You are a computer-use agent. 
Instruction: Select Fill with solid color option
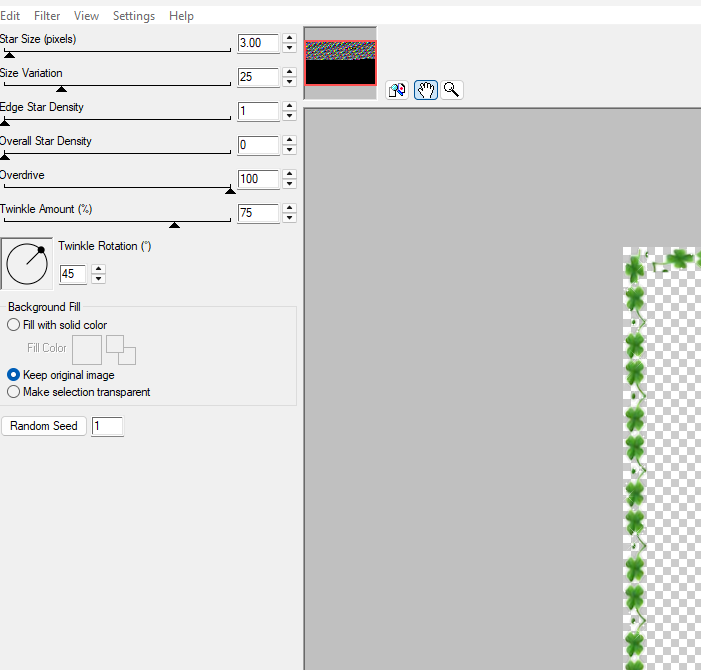[13, 325]
